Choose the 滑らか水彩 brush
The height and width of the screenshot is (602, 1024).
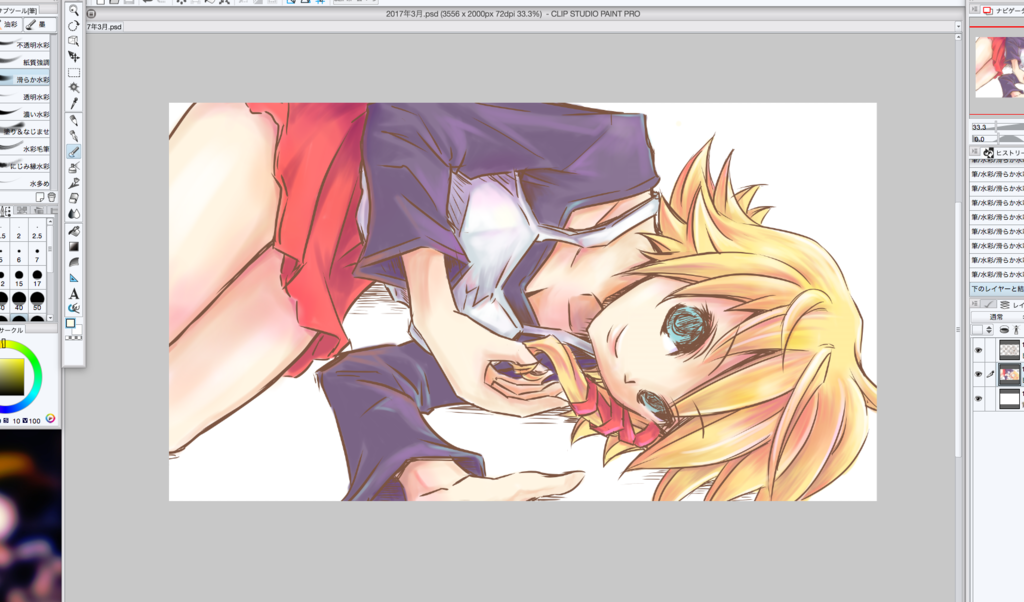coord(25,79)
